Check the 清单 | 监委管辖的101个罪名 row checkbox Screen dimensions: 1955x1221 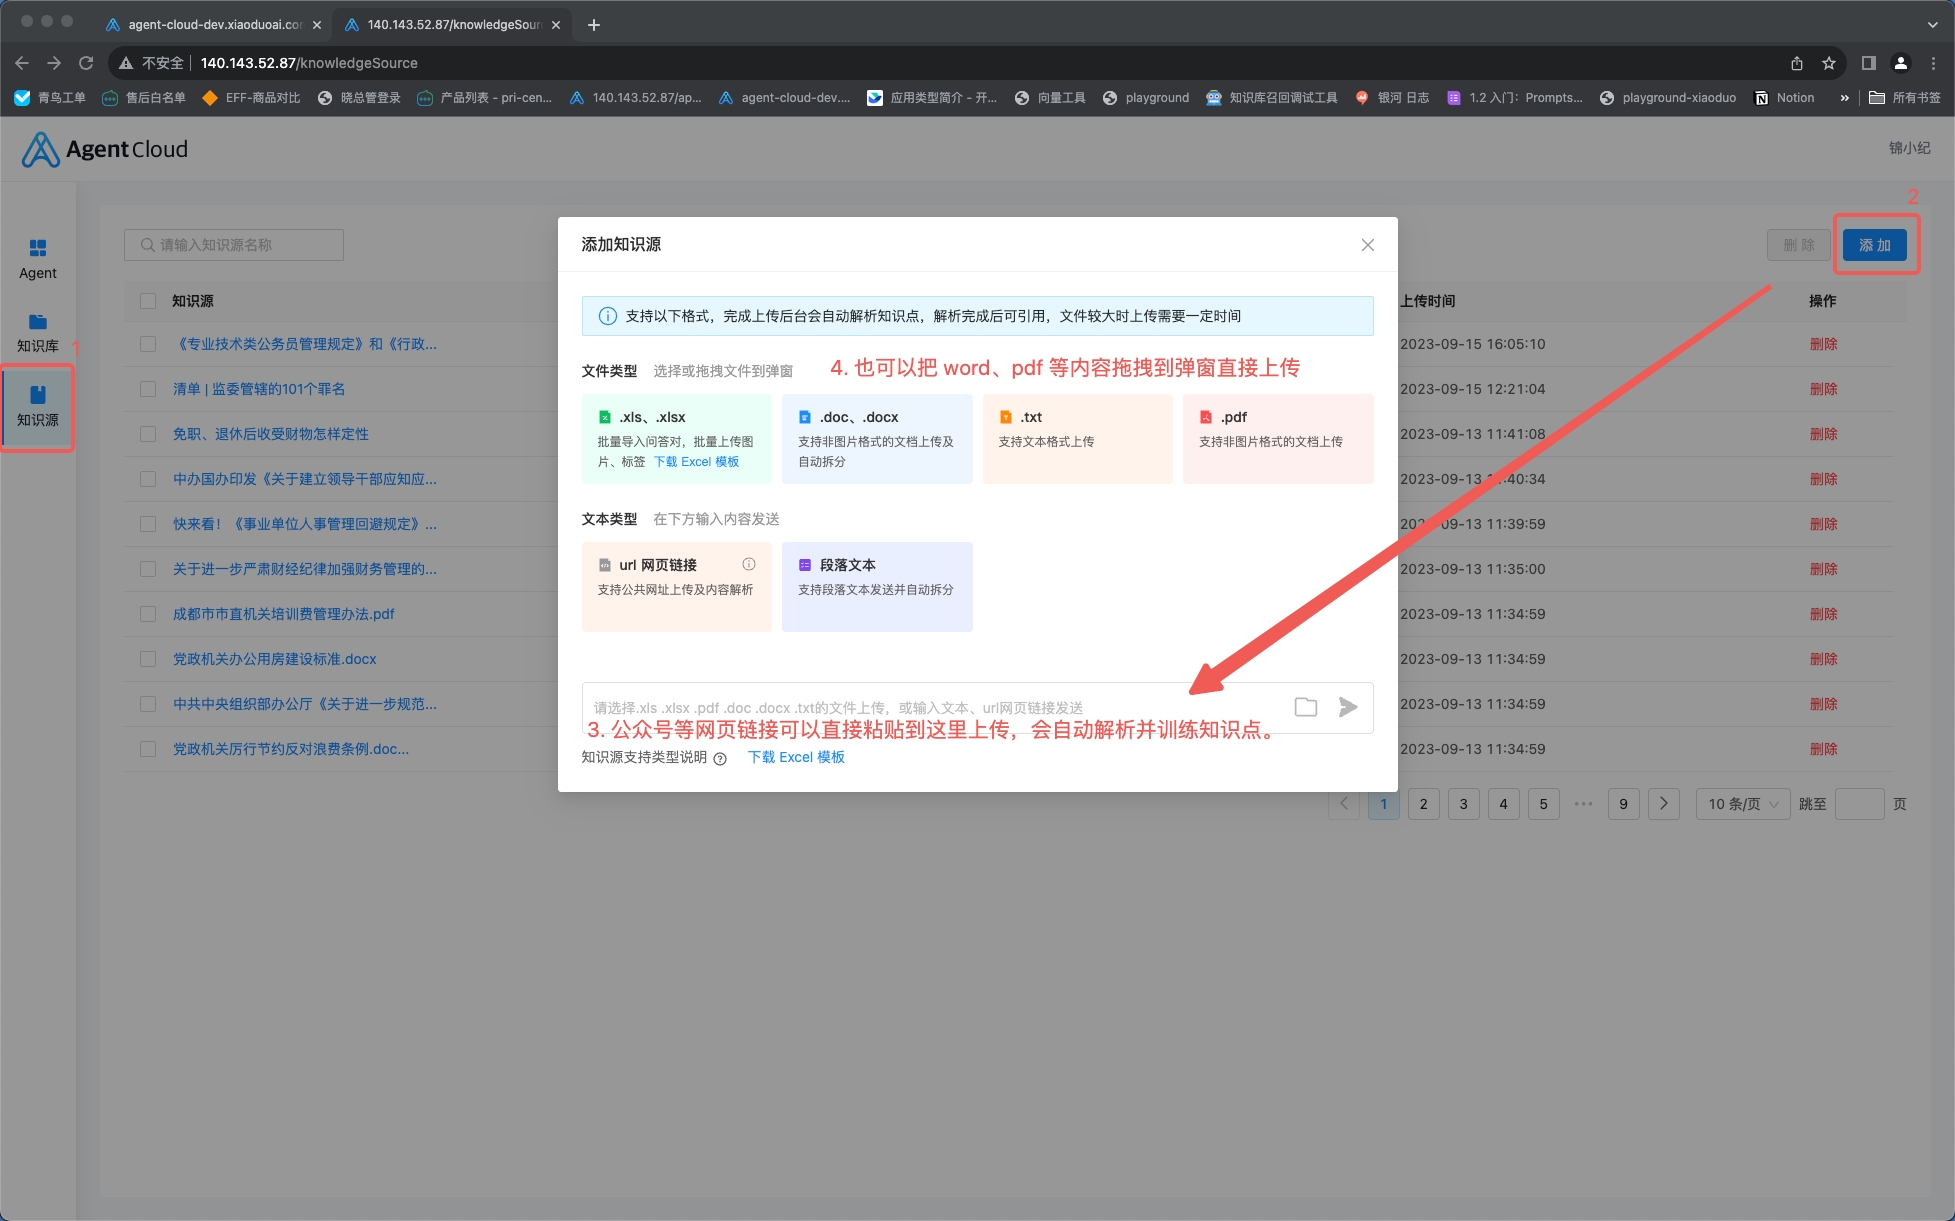coord(148,389)
